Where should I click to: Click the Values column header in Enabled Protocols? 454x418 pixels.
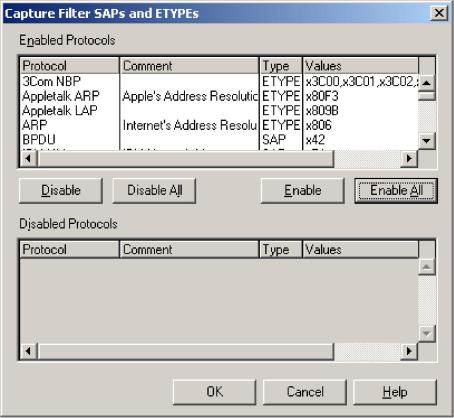(x=360, y=66)
